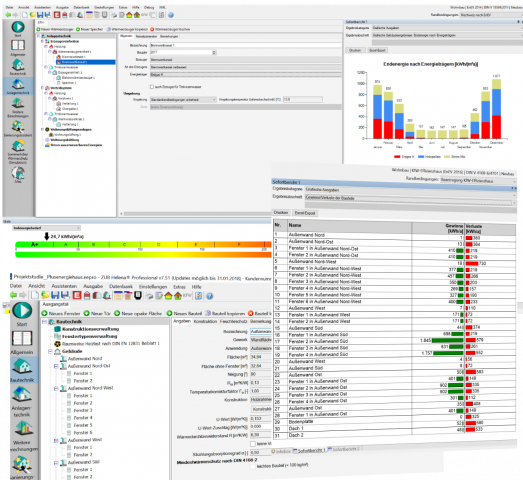The height and width of the screenshot is (480, 523).
Task: Collapse the Gebäude tree node
Action: click(50, 351)
